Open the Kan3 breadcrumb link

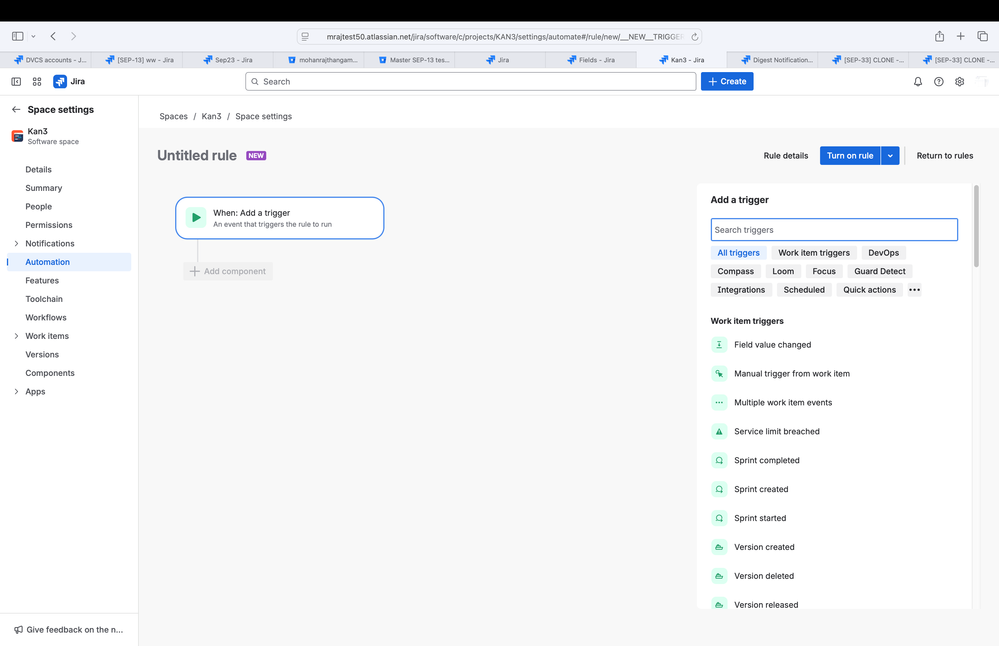coord(212,117)
